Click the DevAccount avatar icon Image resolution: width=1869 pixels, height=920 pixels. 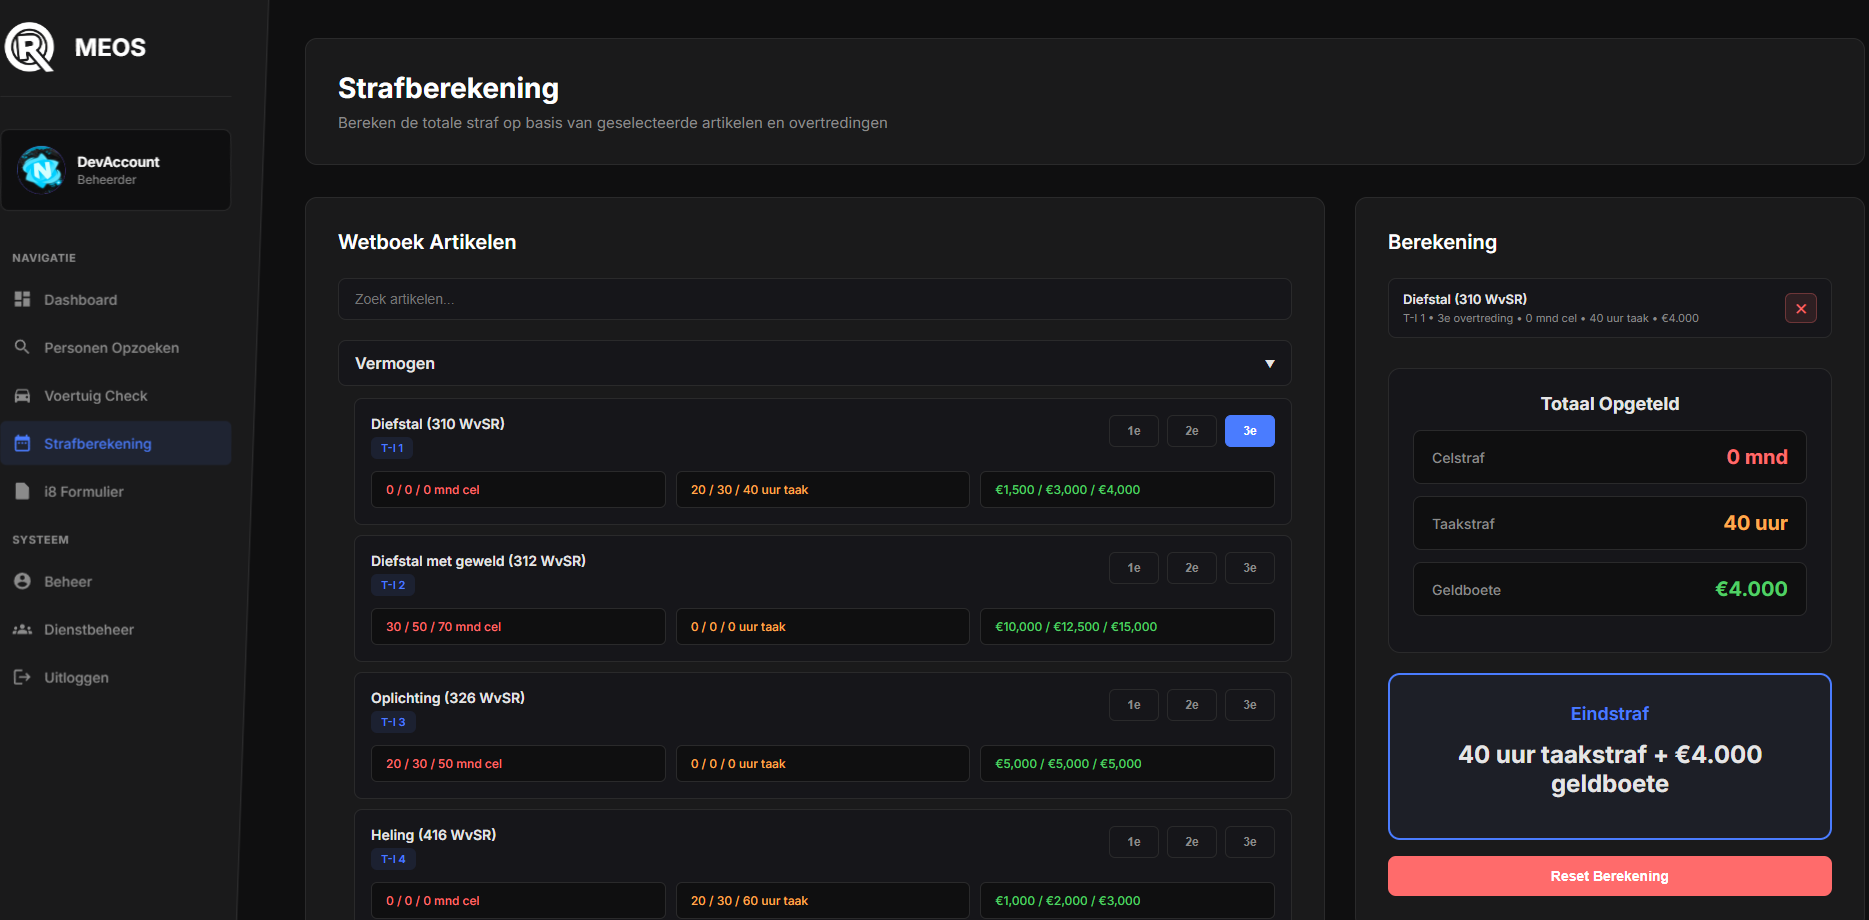[42, 170]
